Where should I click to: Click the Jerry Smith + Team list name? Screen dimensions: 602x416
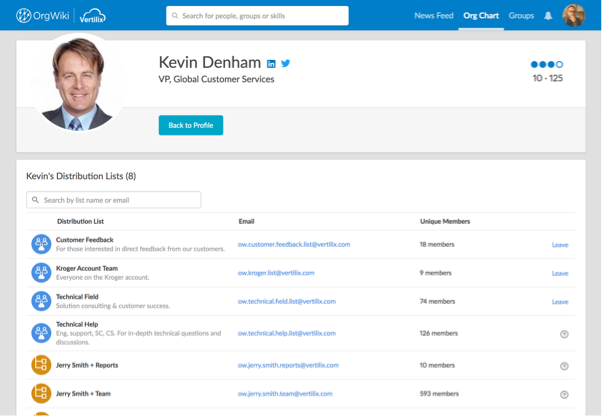[83, 393]
